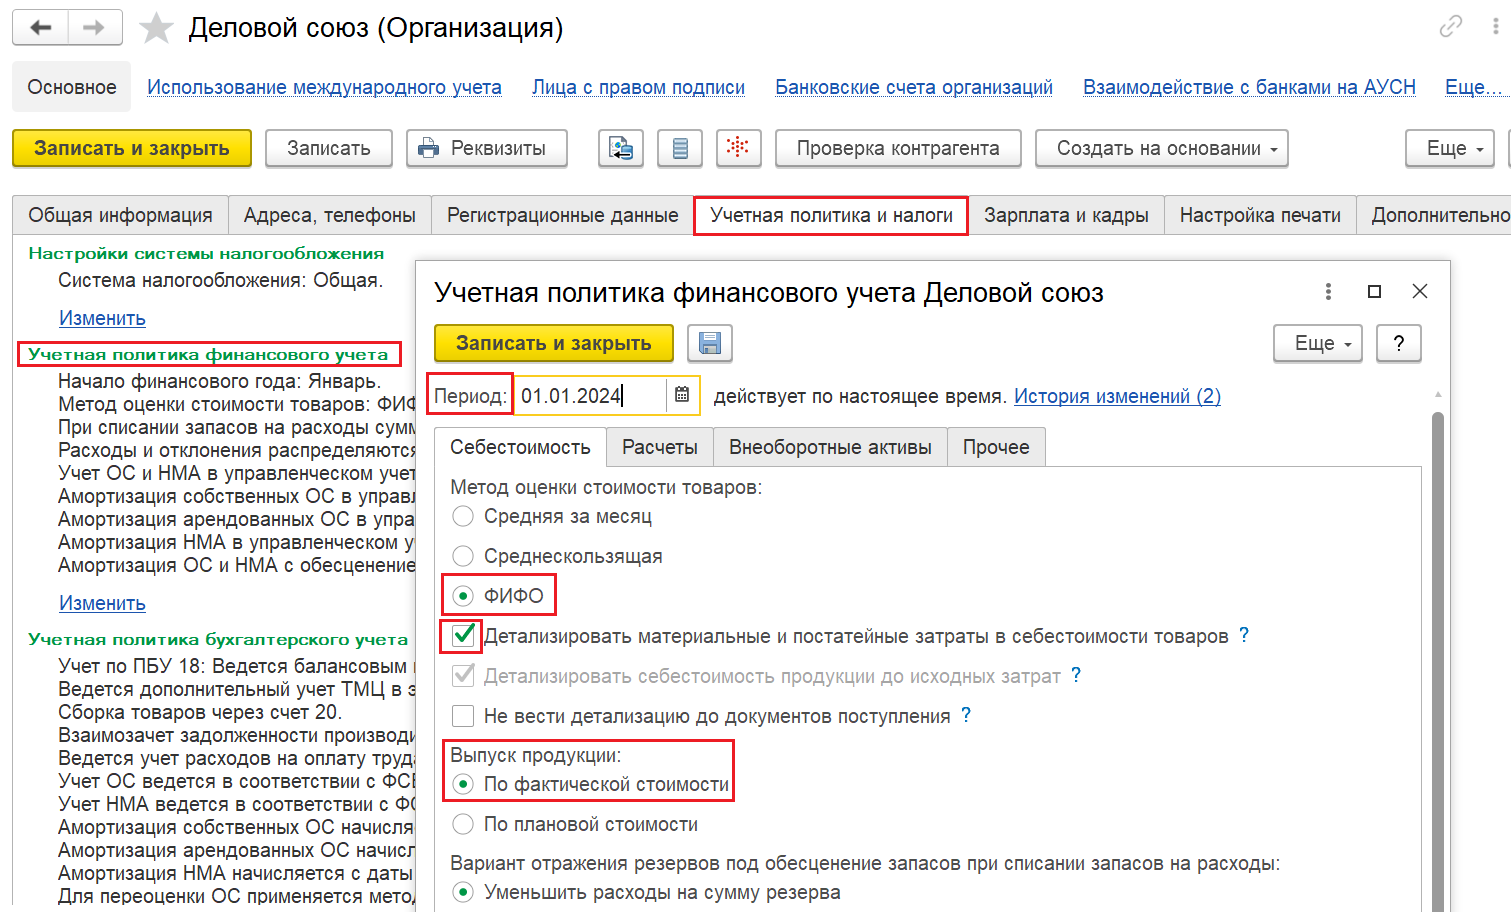The height and width of the screenshot is (912, 1511).
Task: Click the document exchange icon in toolbar
Action: [621, 148]
